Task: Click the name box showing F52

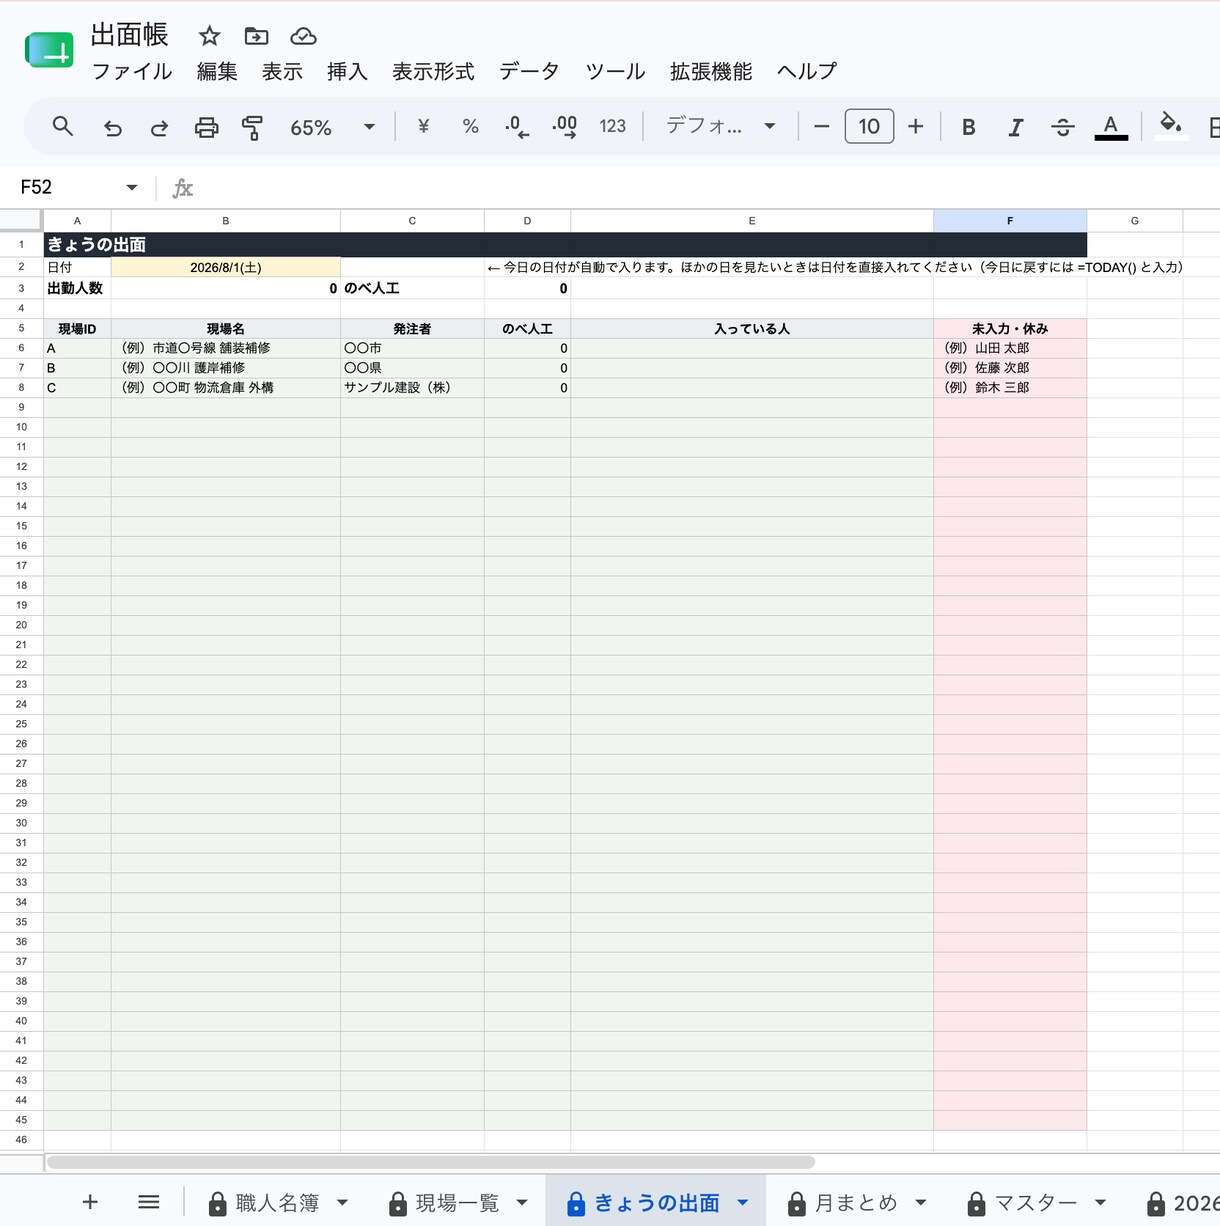Action: [66, 187]
